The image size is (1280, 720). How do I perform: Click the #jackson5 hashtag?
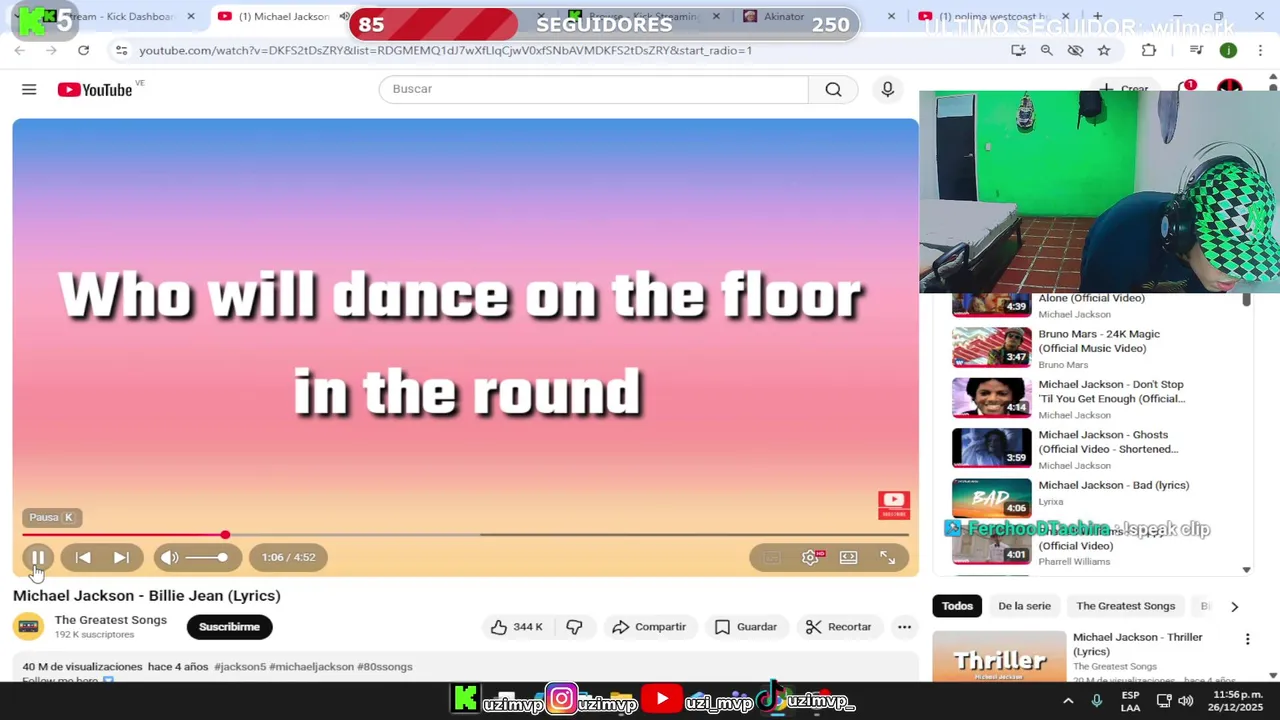point(239,666)
